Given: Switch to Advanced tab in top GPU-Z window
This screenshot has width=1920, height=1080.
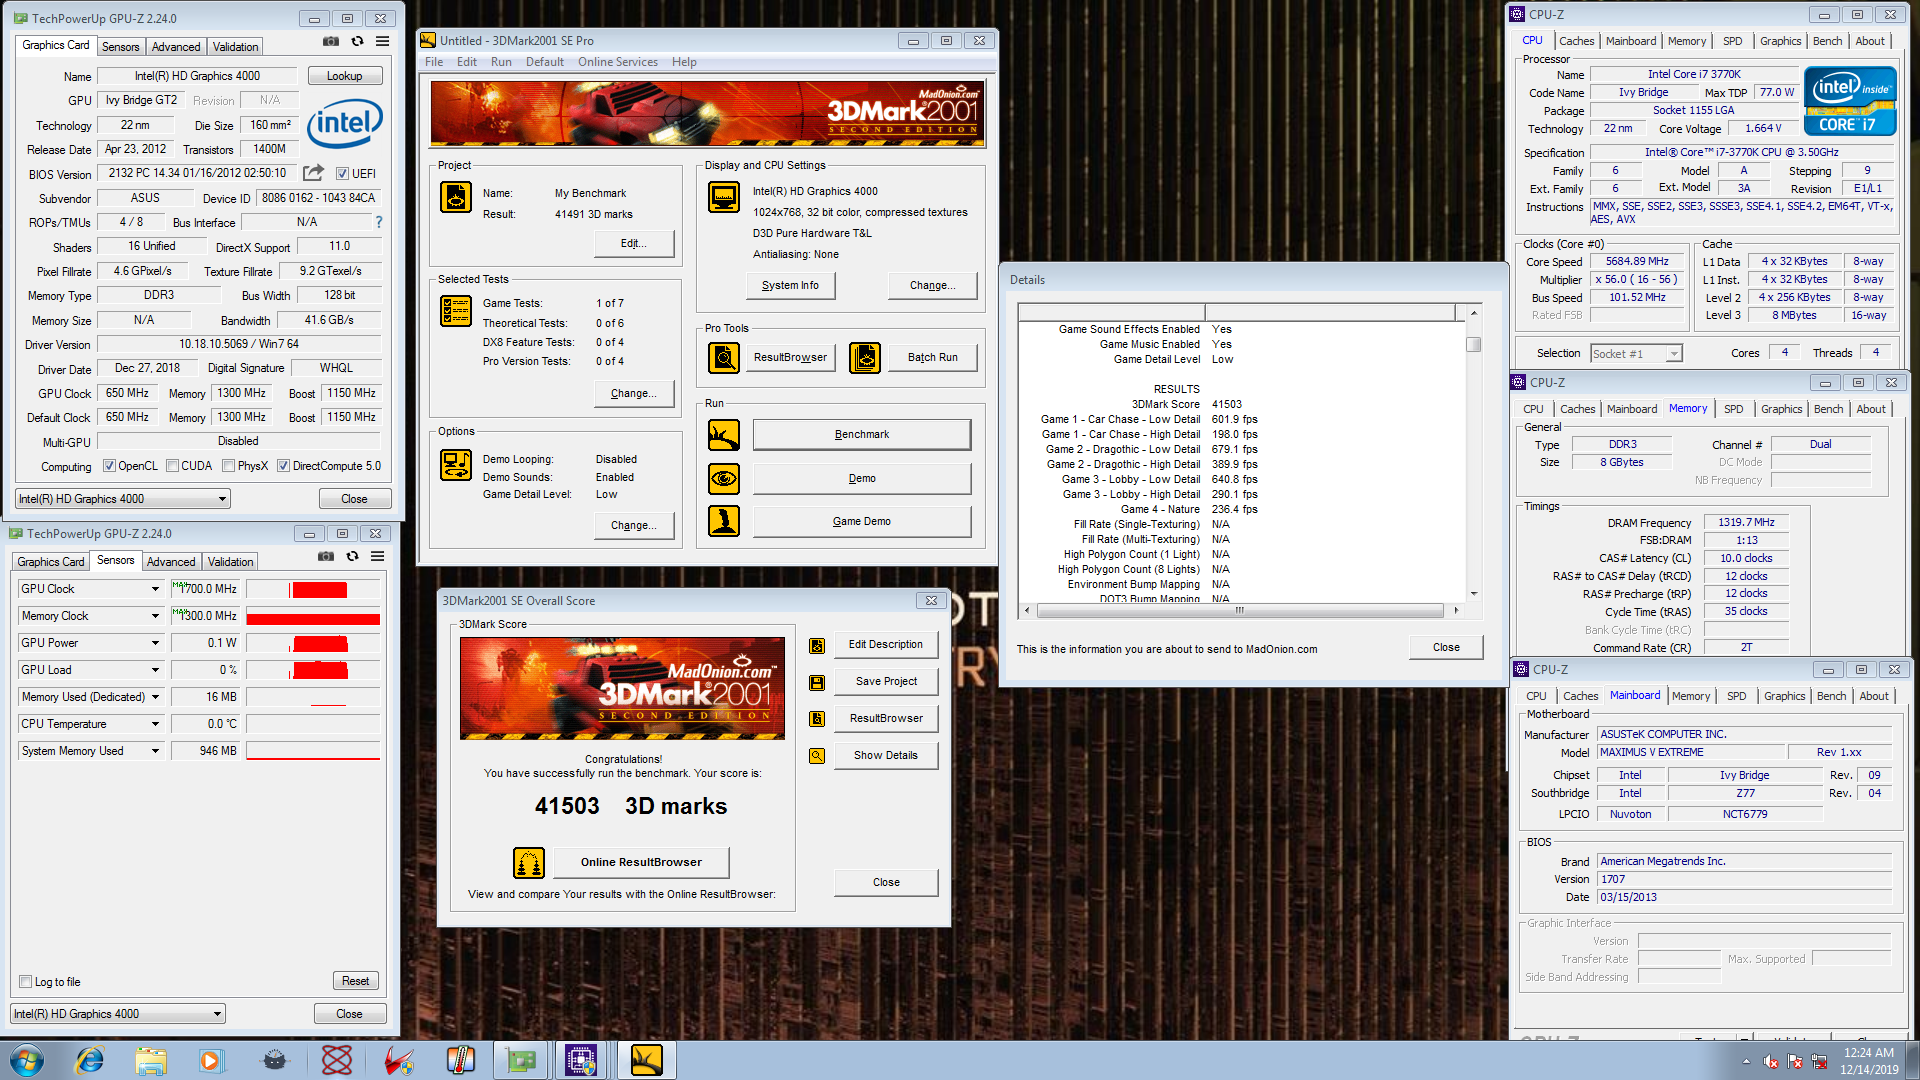Looking at the screenshot, I should [176, 47].
